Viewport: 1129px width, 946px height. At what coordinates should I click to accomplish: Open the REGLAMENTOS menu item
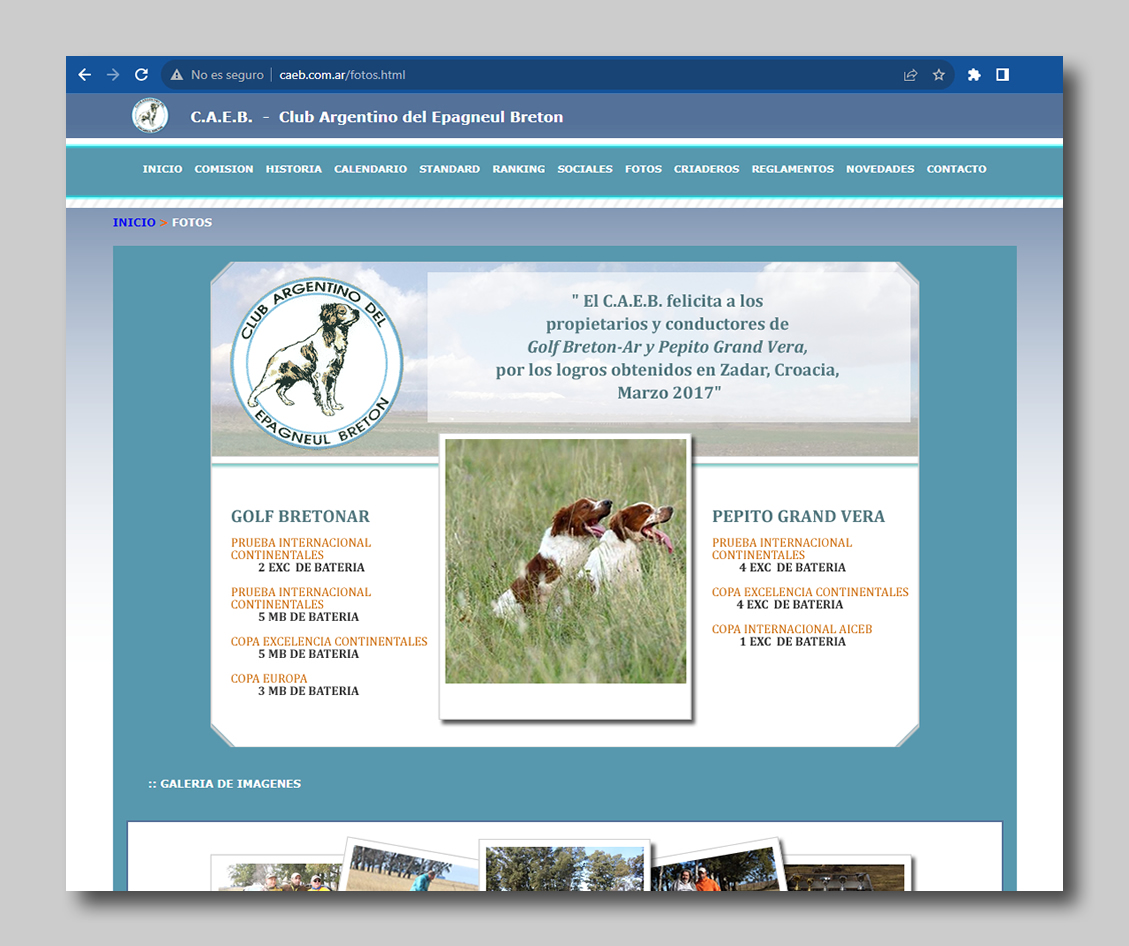pos(792,169)
